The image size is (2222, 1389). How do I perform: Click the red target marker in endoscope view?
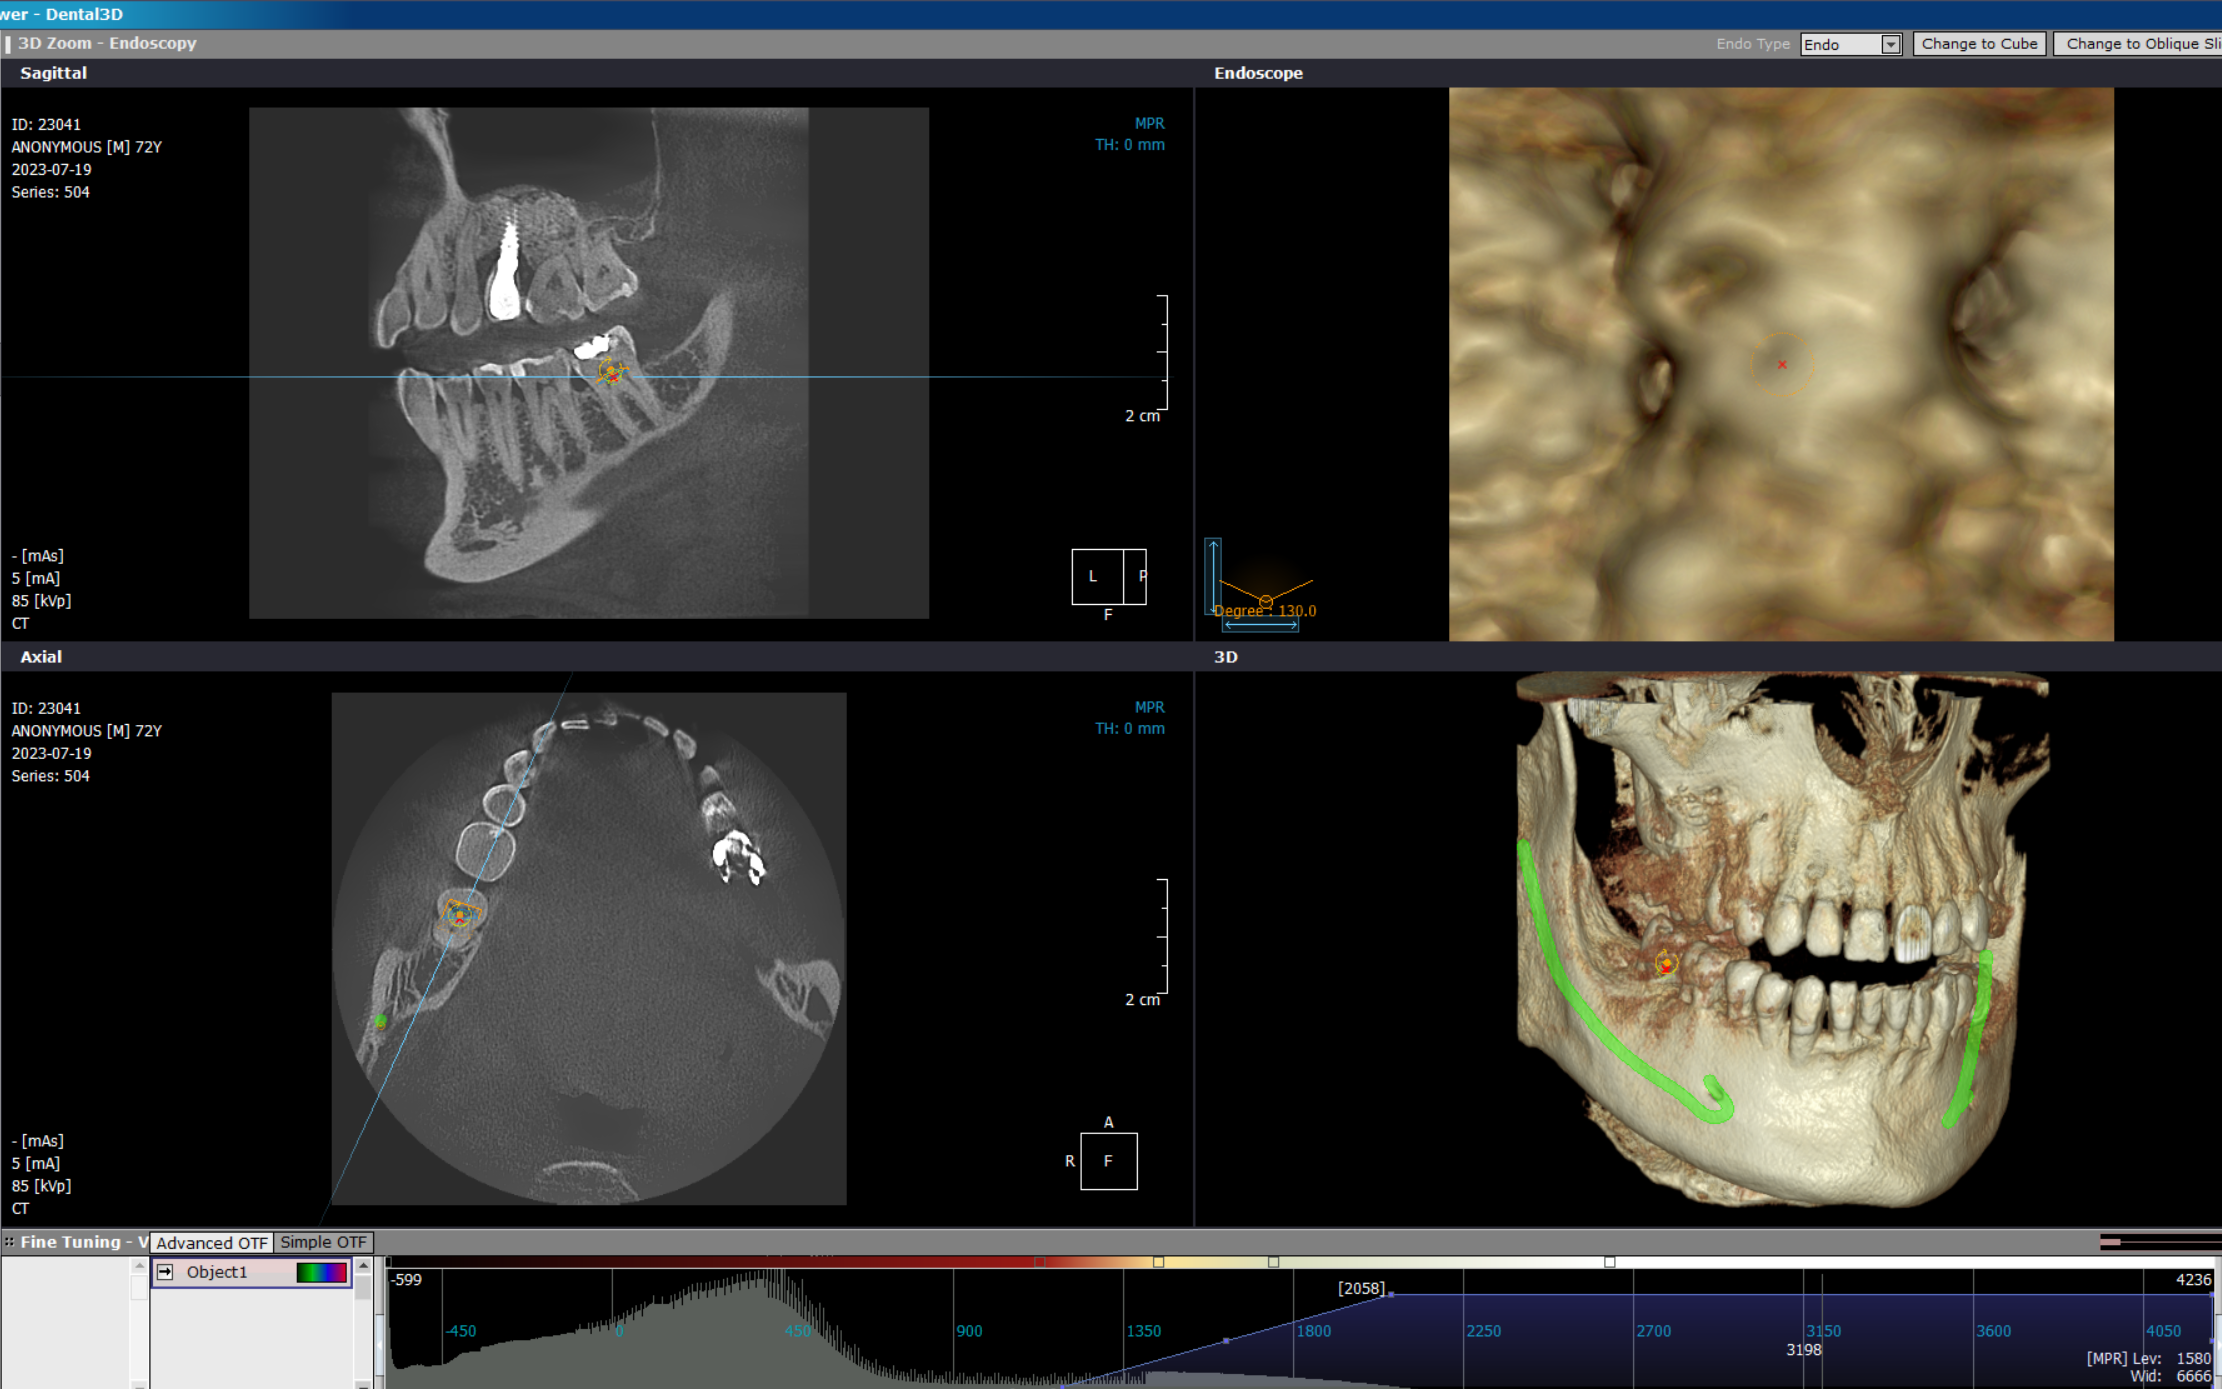click(x=1782, y=365)
